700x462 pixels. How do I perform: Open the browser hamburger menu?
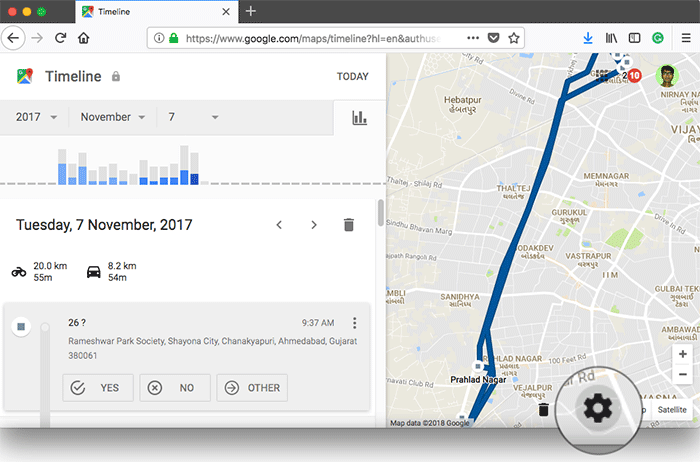686,38
